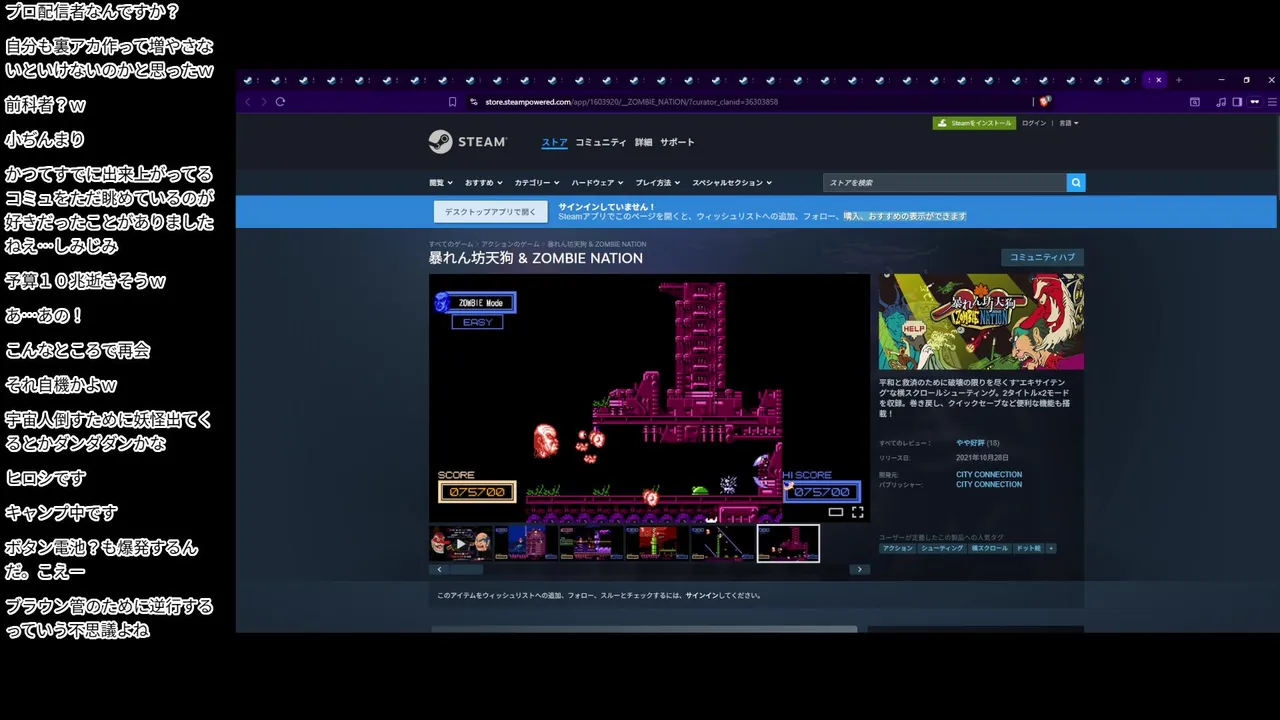This screenshot has width=1280, height=720.
Task: Click the music note icon in browser toolbar
Action: [1221, 102]
